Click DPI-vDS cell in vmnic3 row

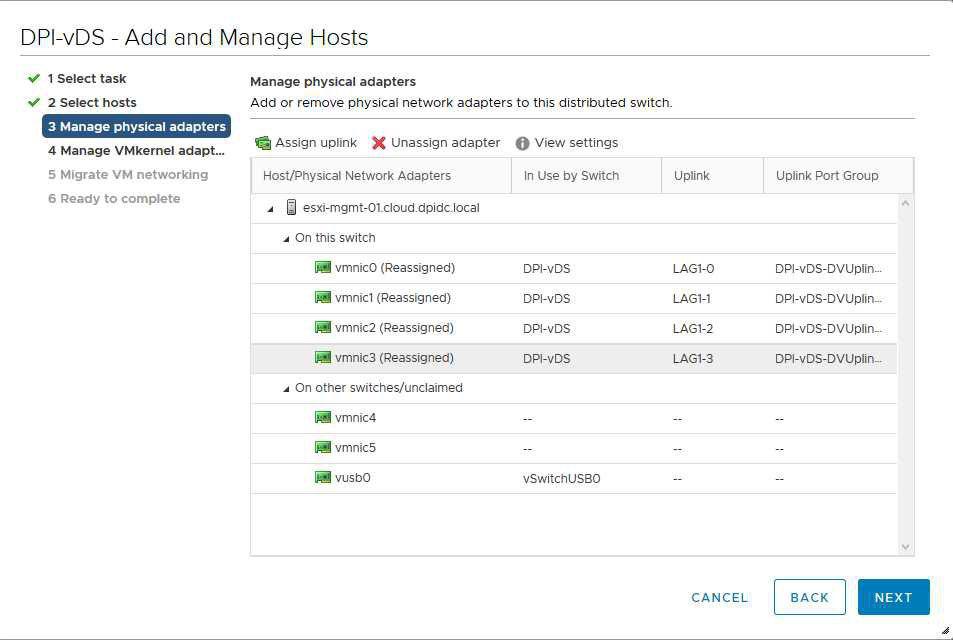546,359
